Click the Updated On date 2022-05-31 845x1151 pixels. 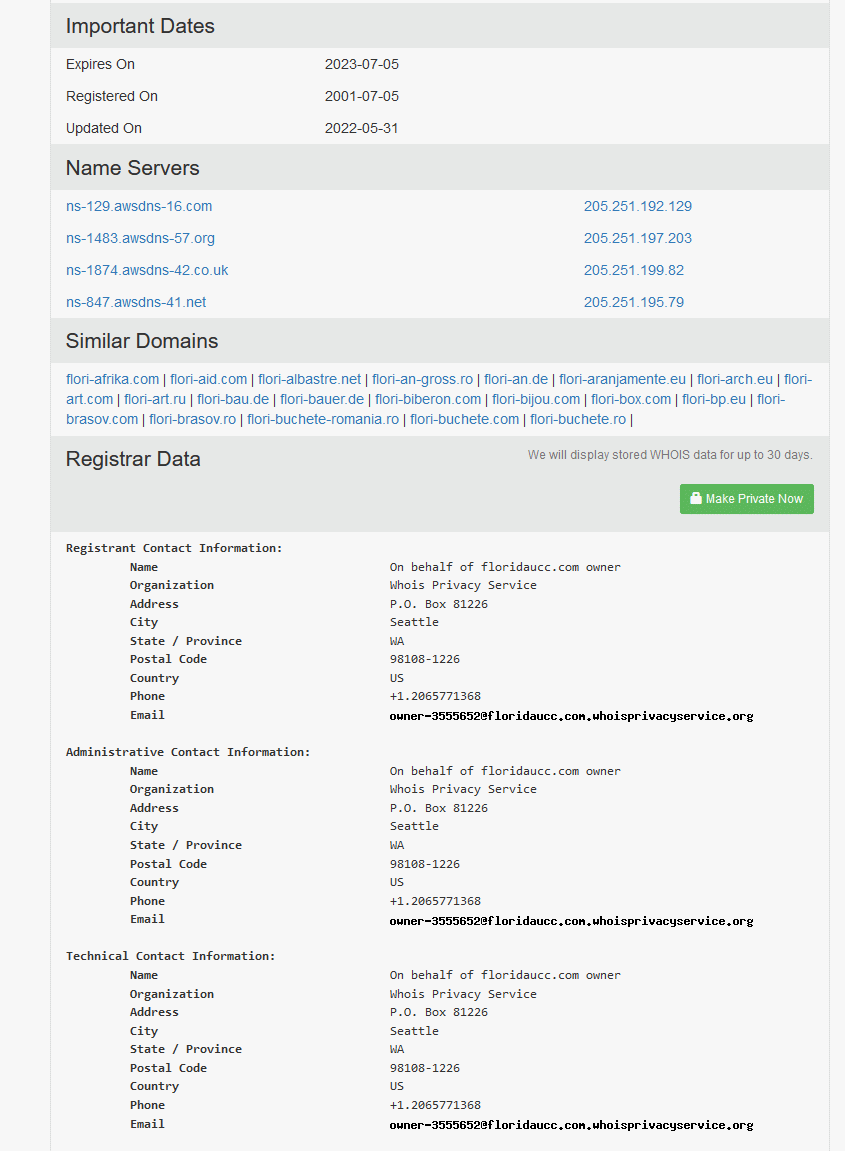pyautogui.click(x=362, y=128)
